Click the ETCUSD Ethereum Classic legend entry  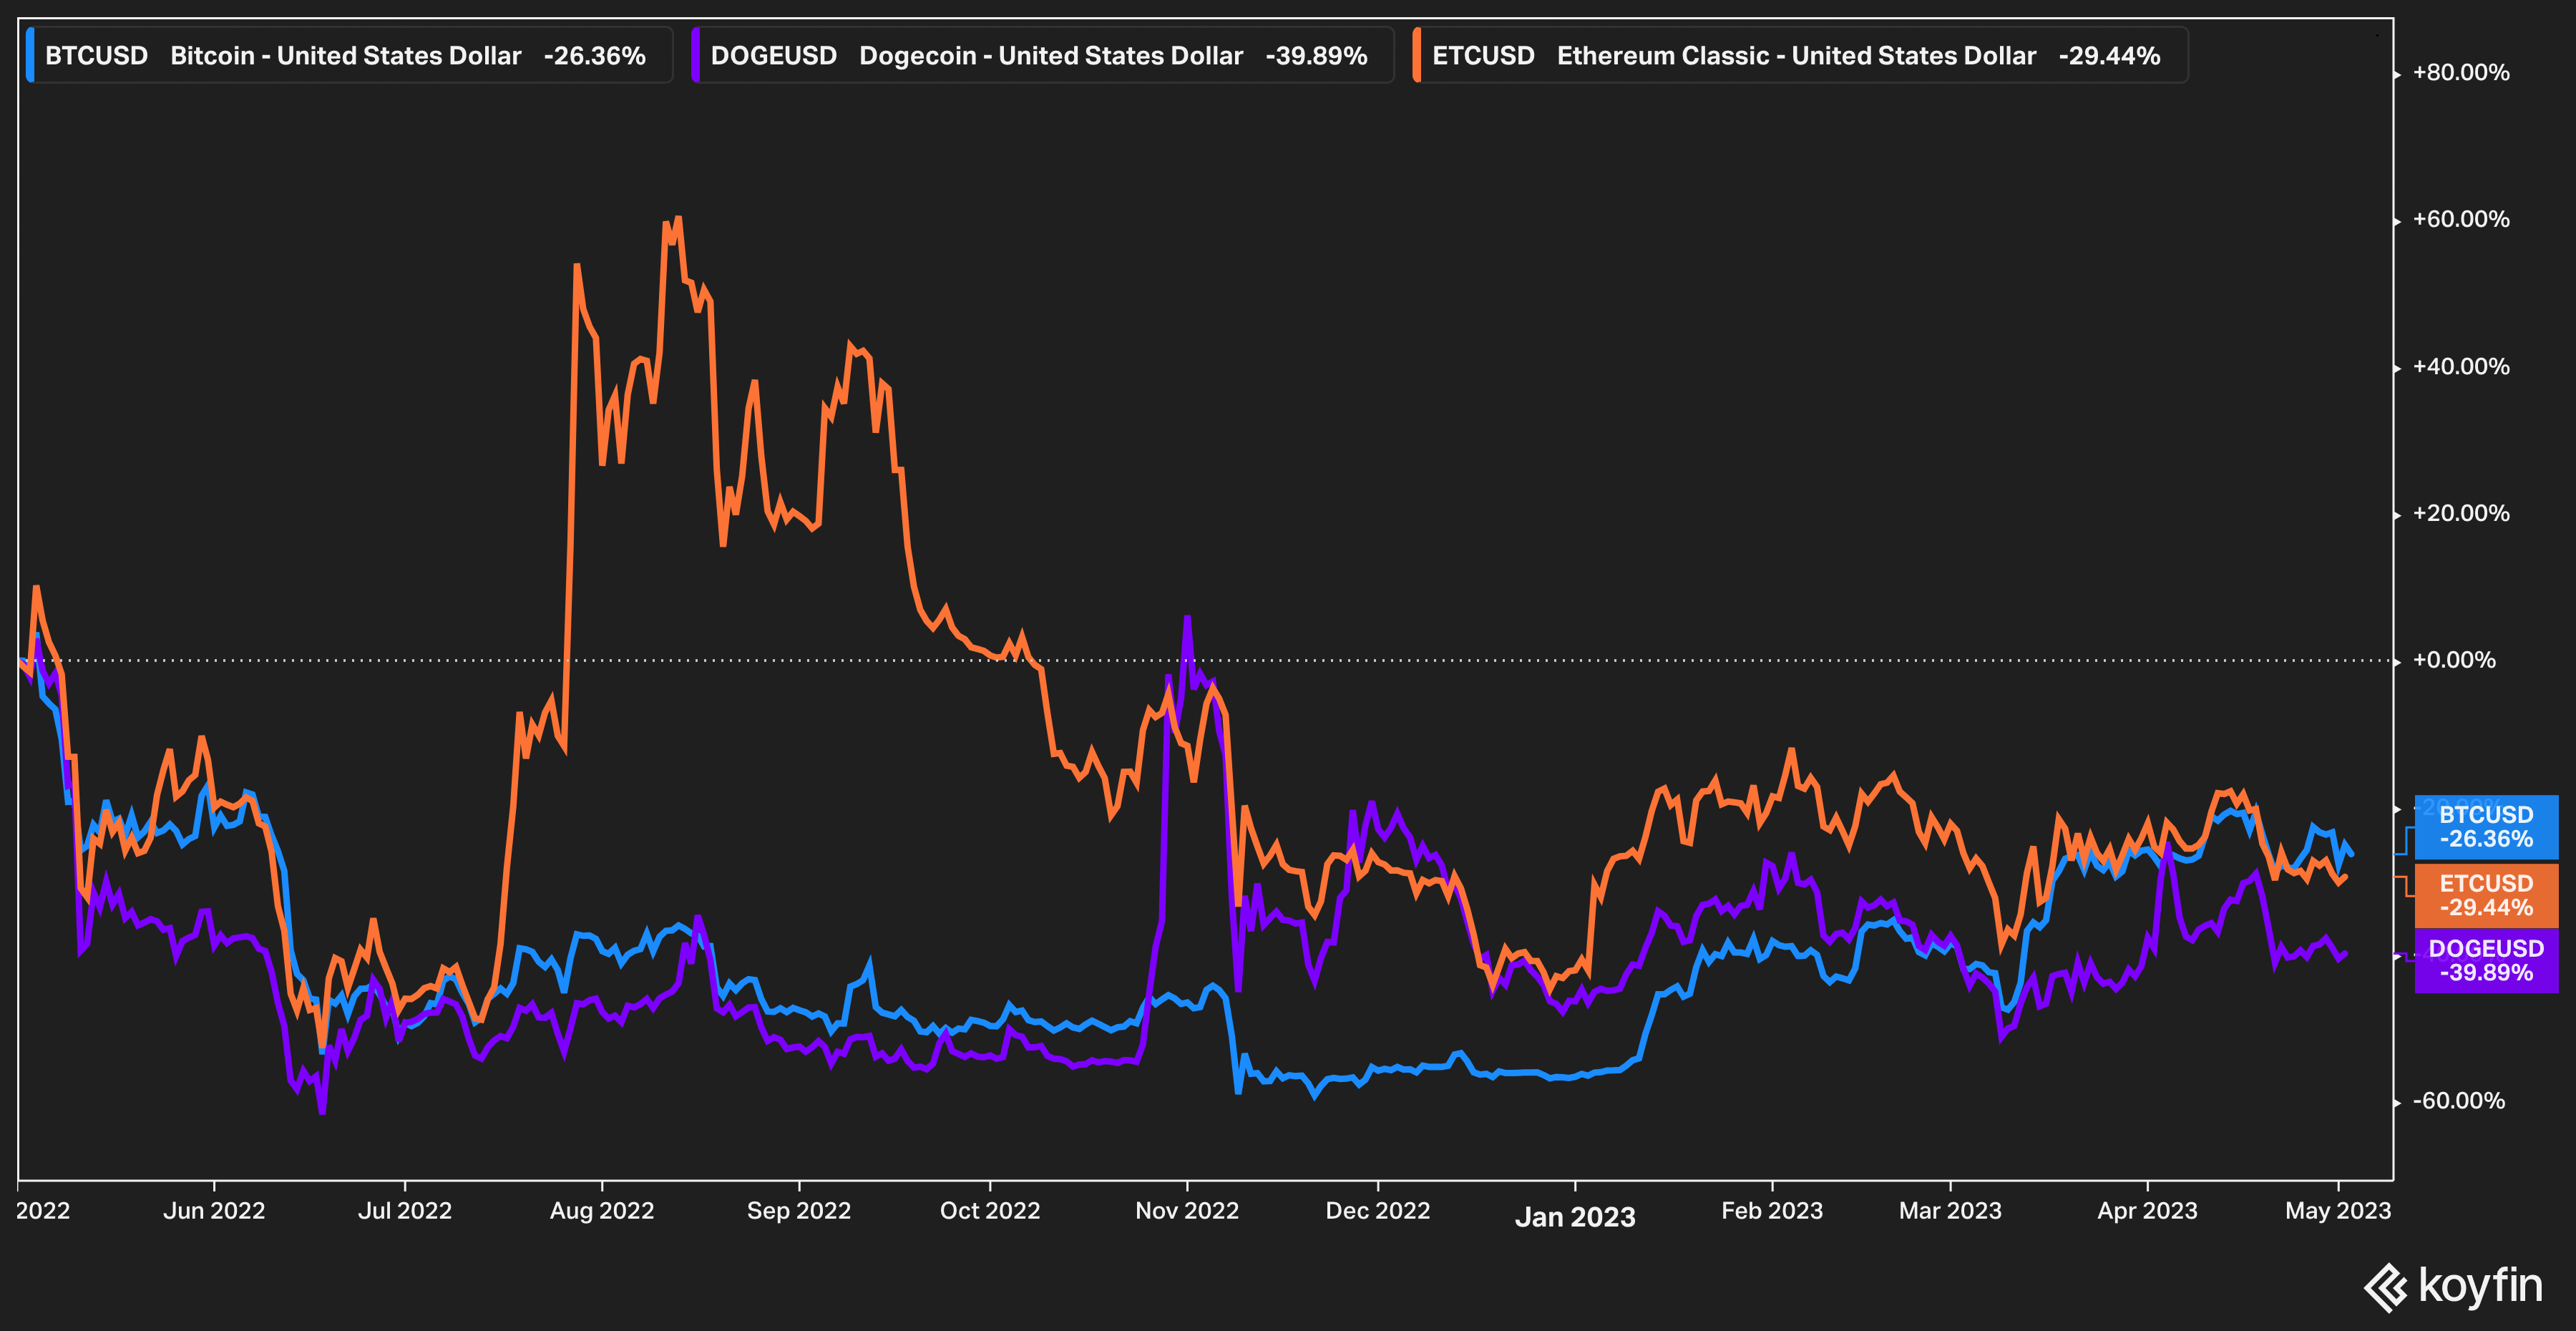pos(1800,55)
